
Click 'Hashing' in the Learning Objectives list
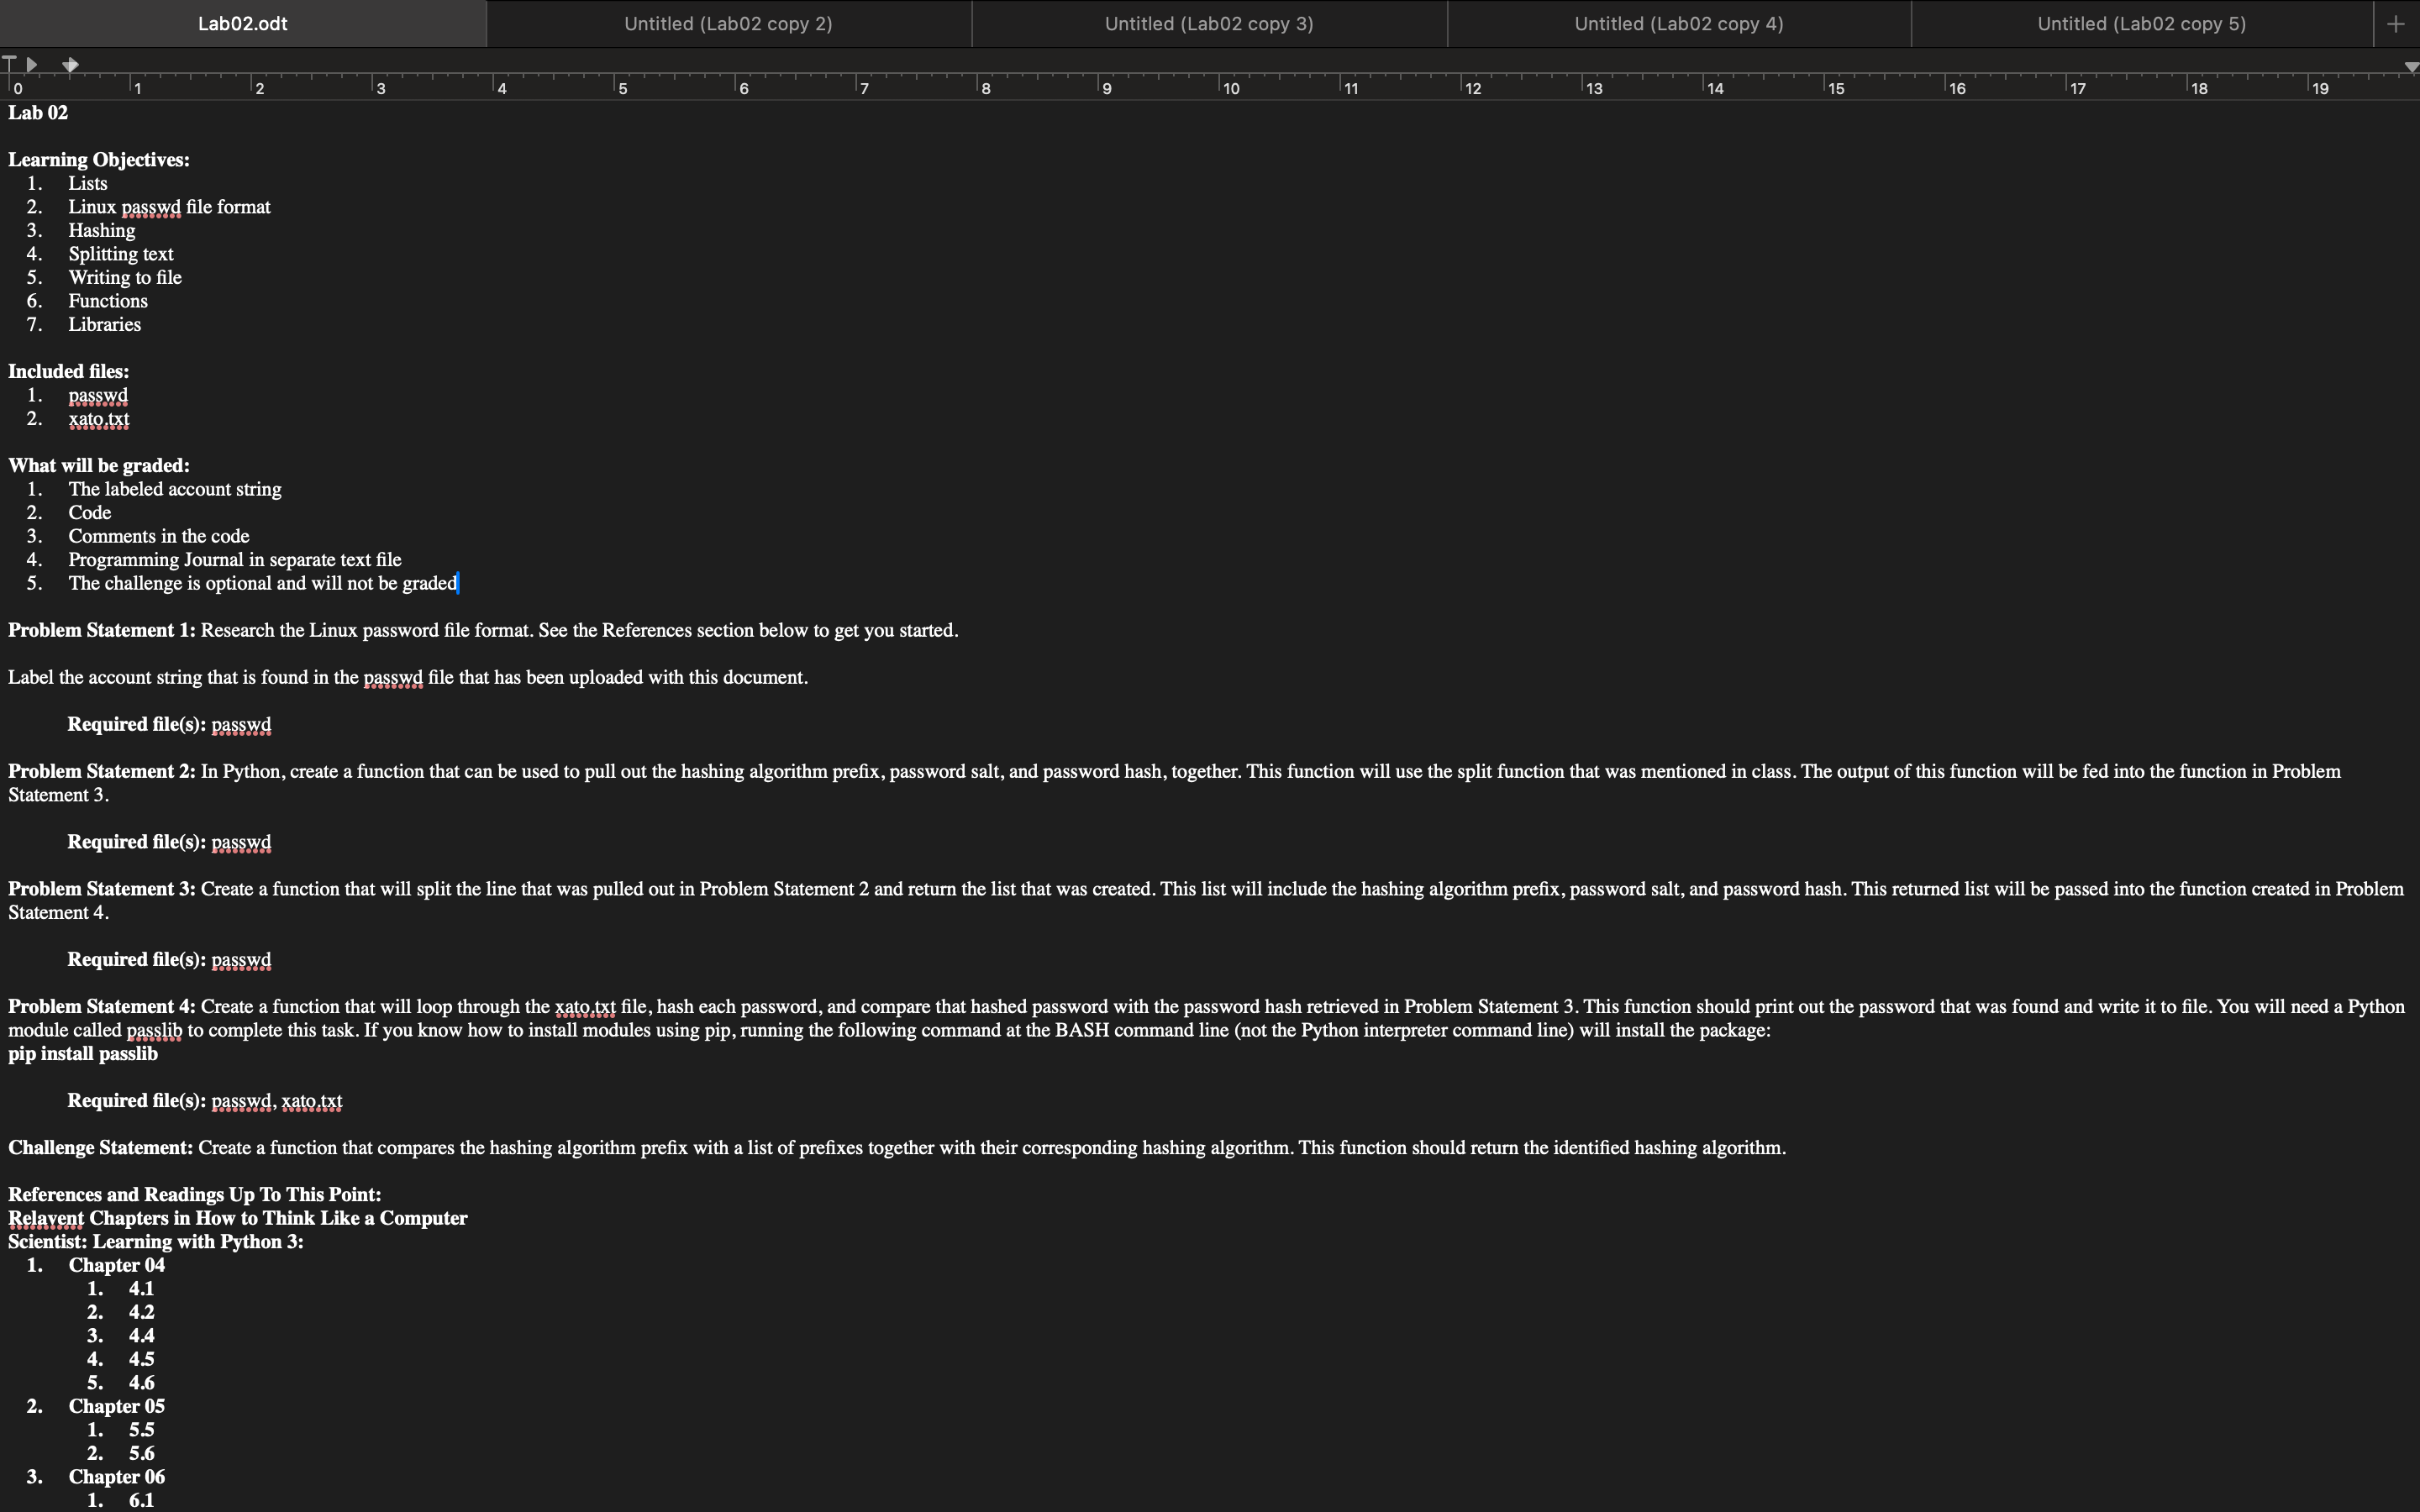101,231
